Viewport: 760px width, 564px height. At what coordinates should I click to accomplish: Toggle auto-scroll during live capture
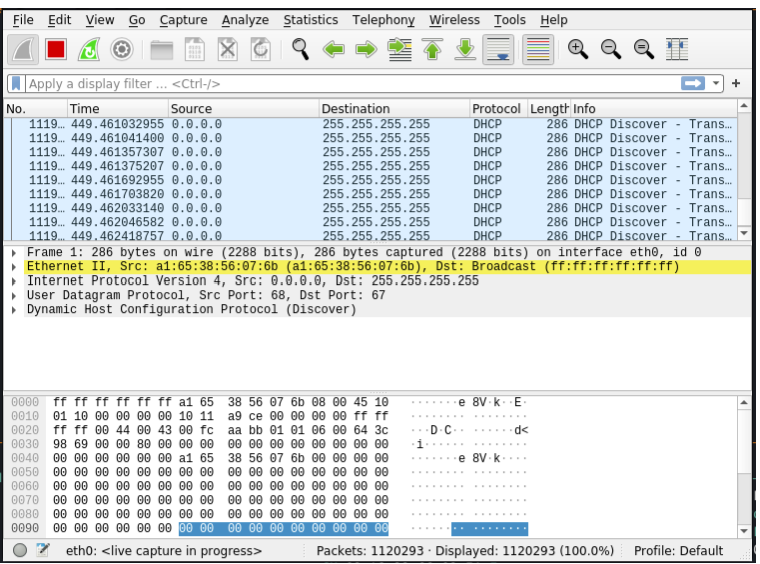coord(498,49)
